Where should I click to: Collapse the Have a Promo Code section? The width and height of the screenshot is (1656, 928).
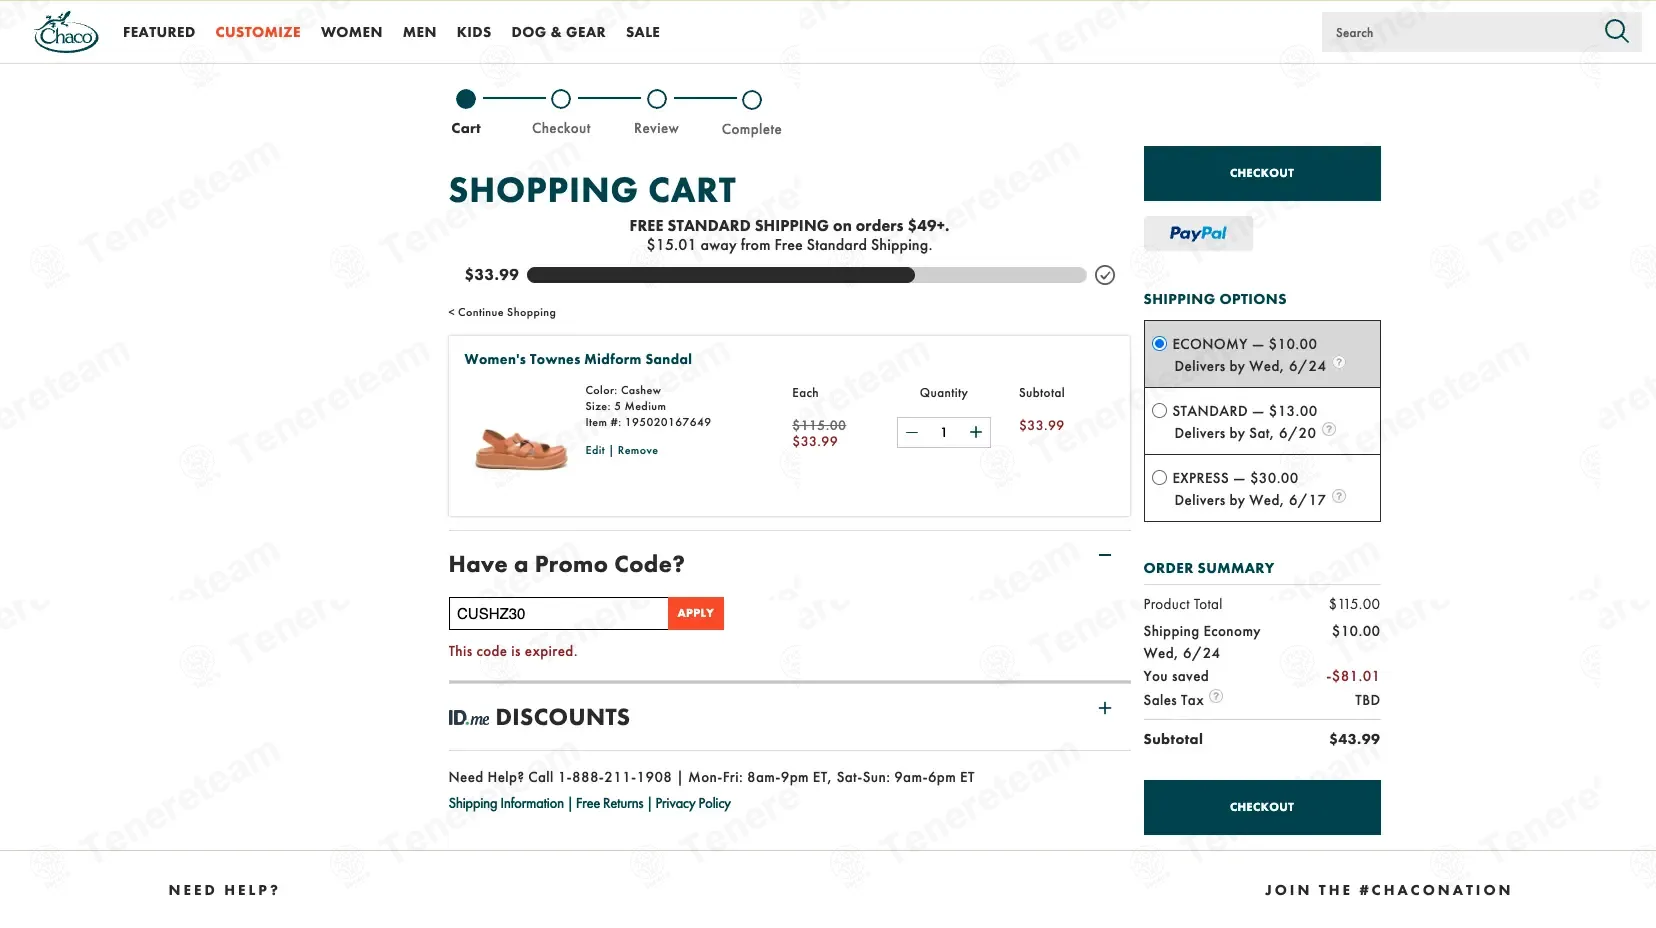click(1105, 555)
